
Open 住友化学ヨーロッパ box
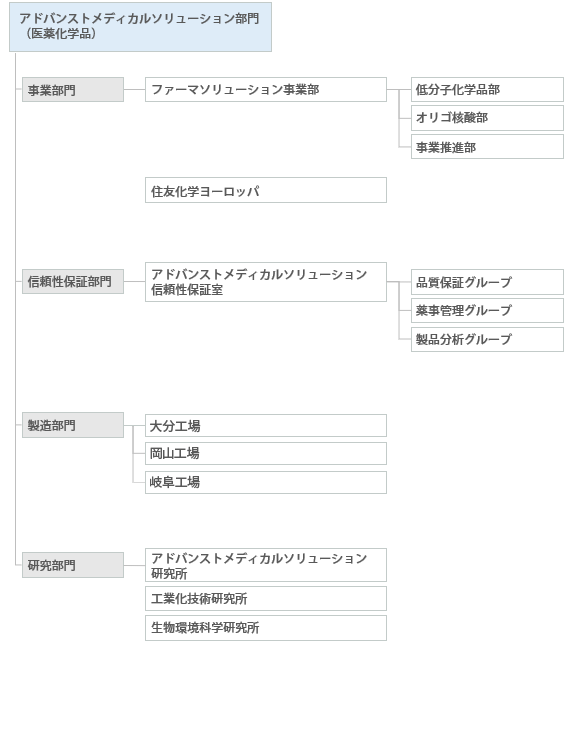click(266, 190)
